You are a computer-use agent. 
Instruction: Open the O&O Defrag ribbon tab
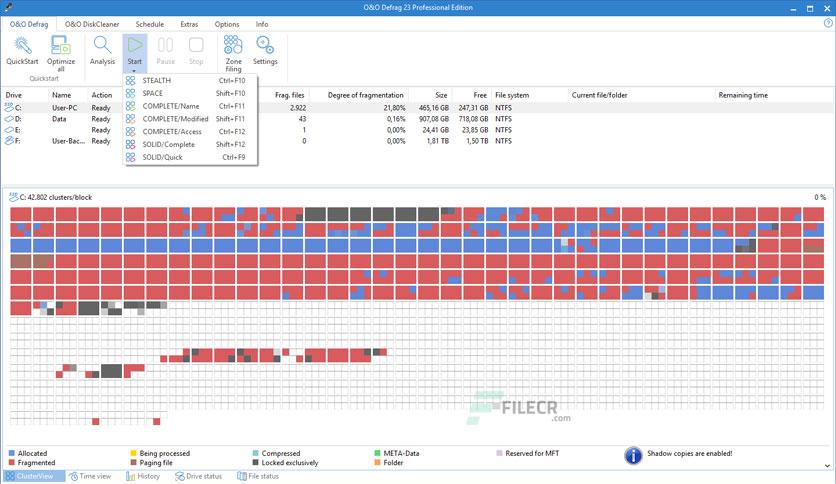(x=29, y=24)
